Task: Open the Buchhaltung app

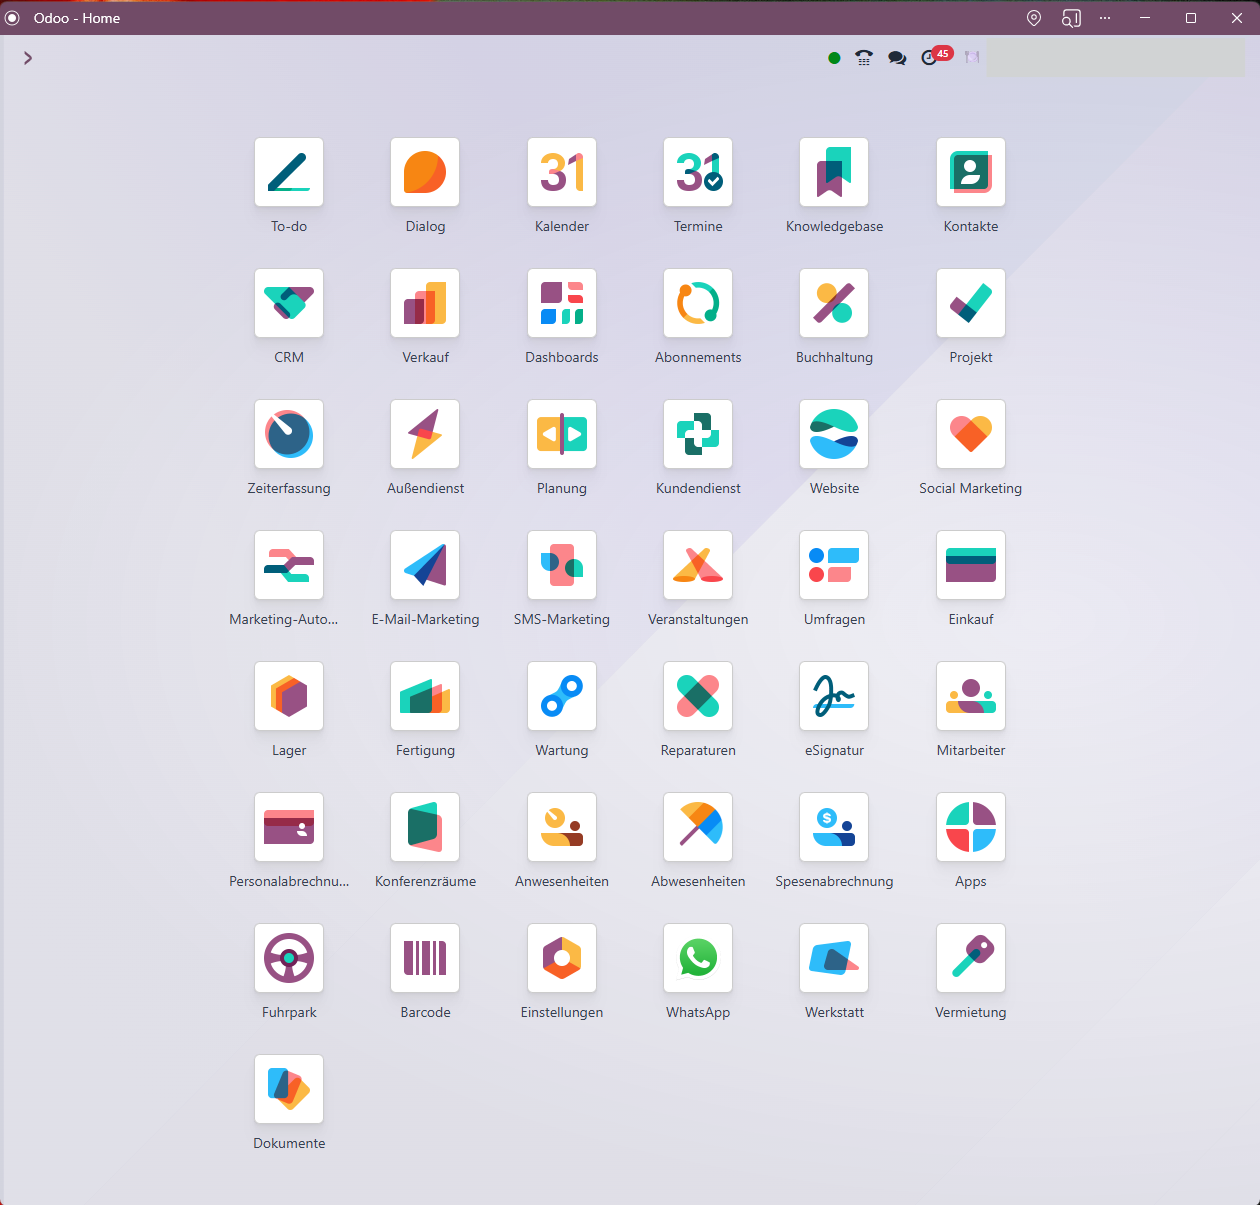Action: click(x=834, y=304)
